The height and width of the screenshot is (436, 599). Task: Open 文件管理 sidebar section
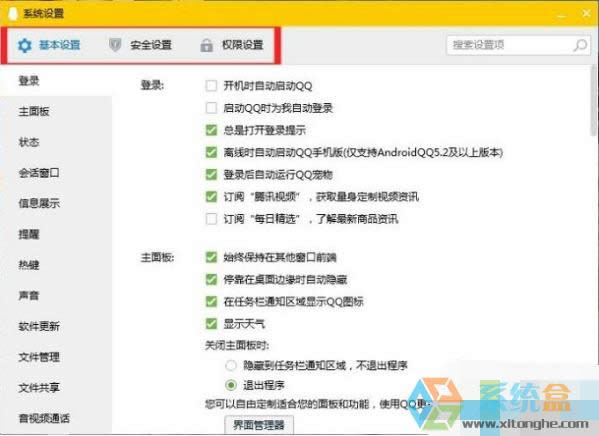[x=39, y=357]
